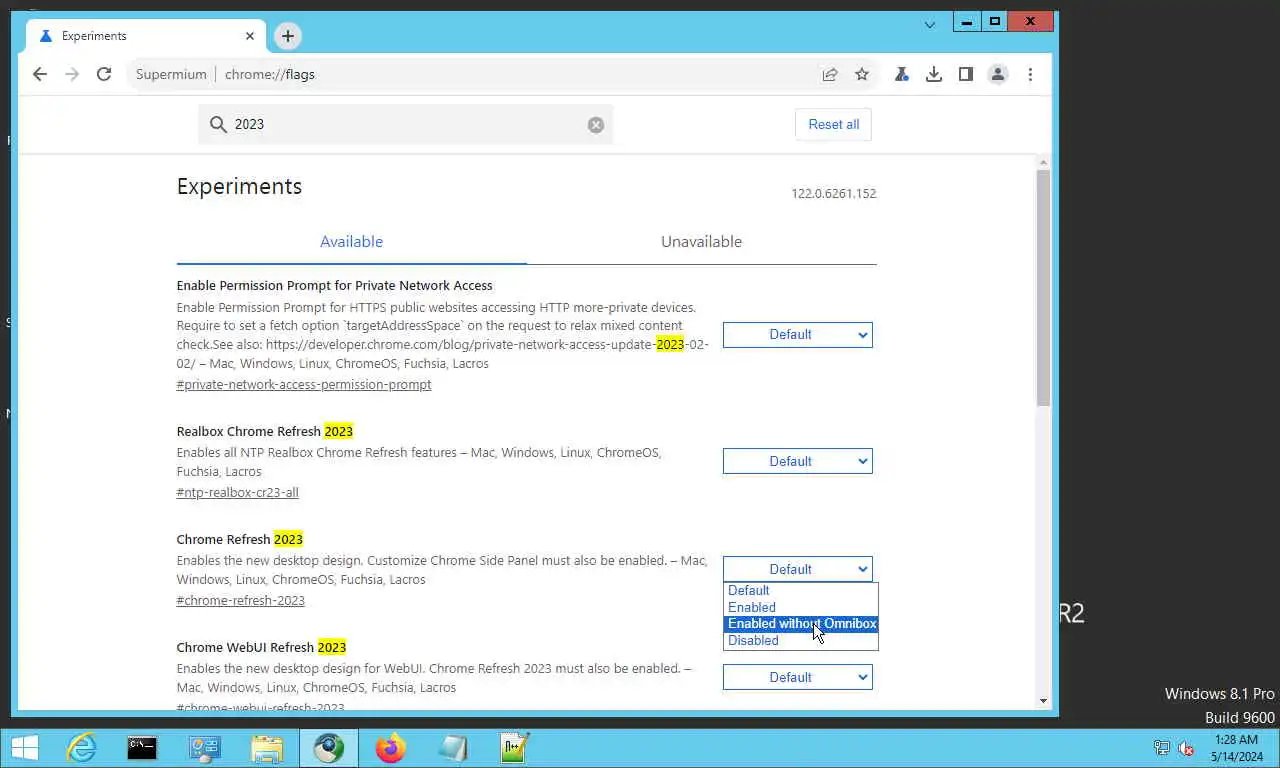Image resolution: width=1280 pixels, height=768 pixels.
Task: Open a new browser tab with plus
Action: pos(288,36)
